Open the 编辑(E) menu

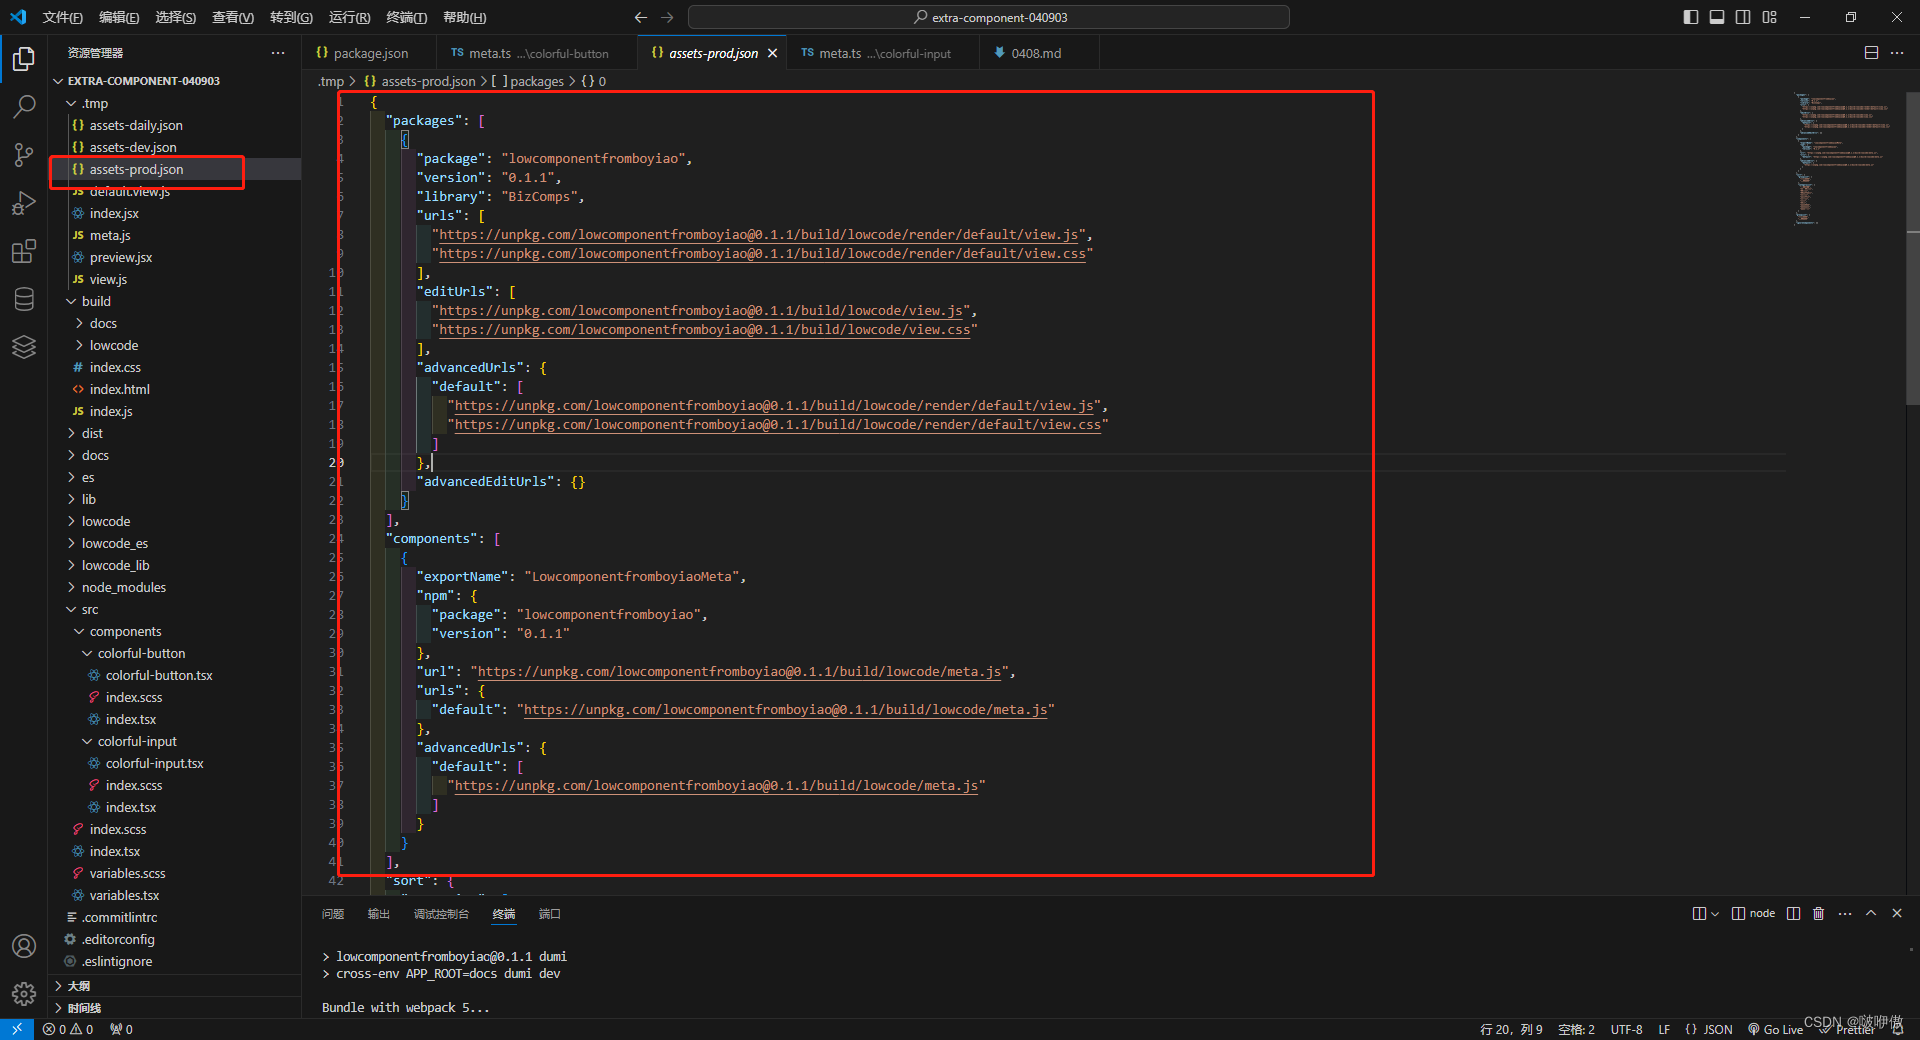(x=119, y=17)
